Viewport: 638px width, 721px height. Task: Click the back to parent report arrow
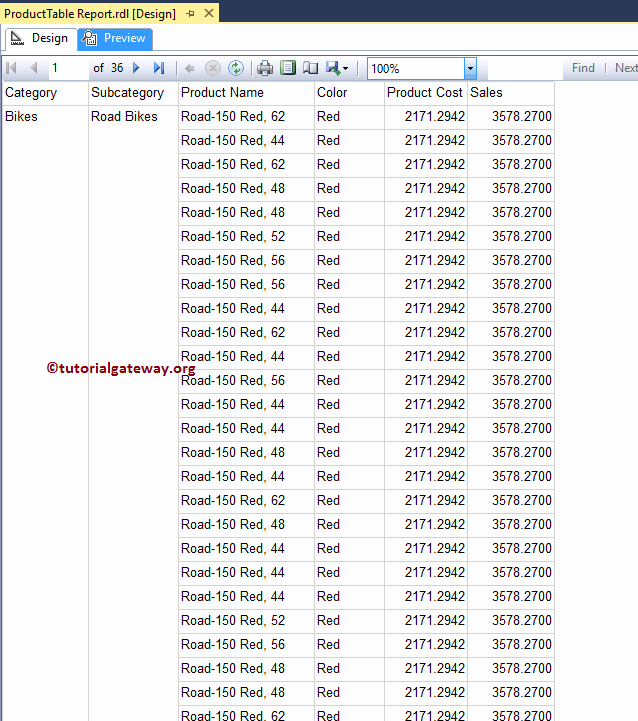(x=189, y=69)
